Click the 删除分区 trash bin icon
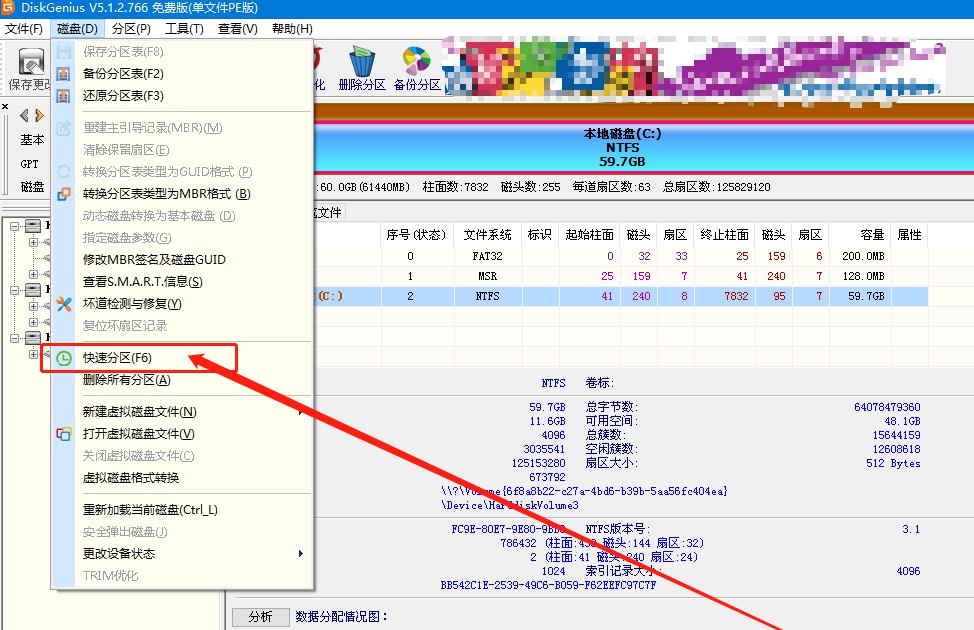The height and width of the screenshot is (630, 974). click(362, 61)
